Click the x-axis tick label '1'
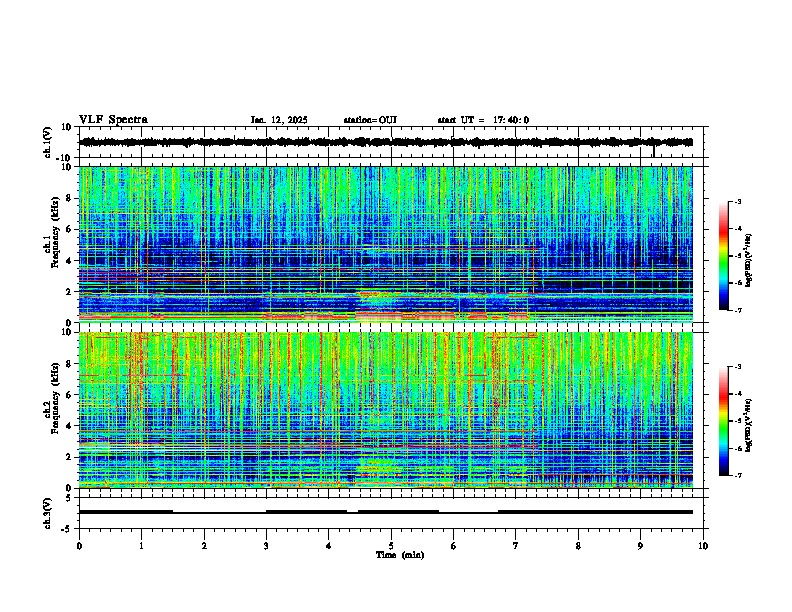792x612 pixels. (141, 546)
